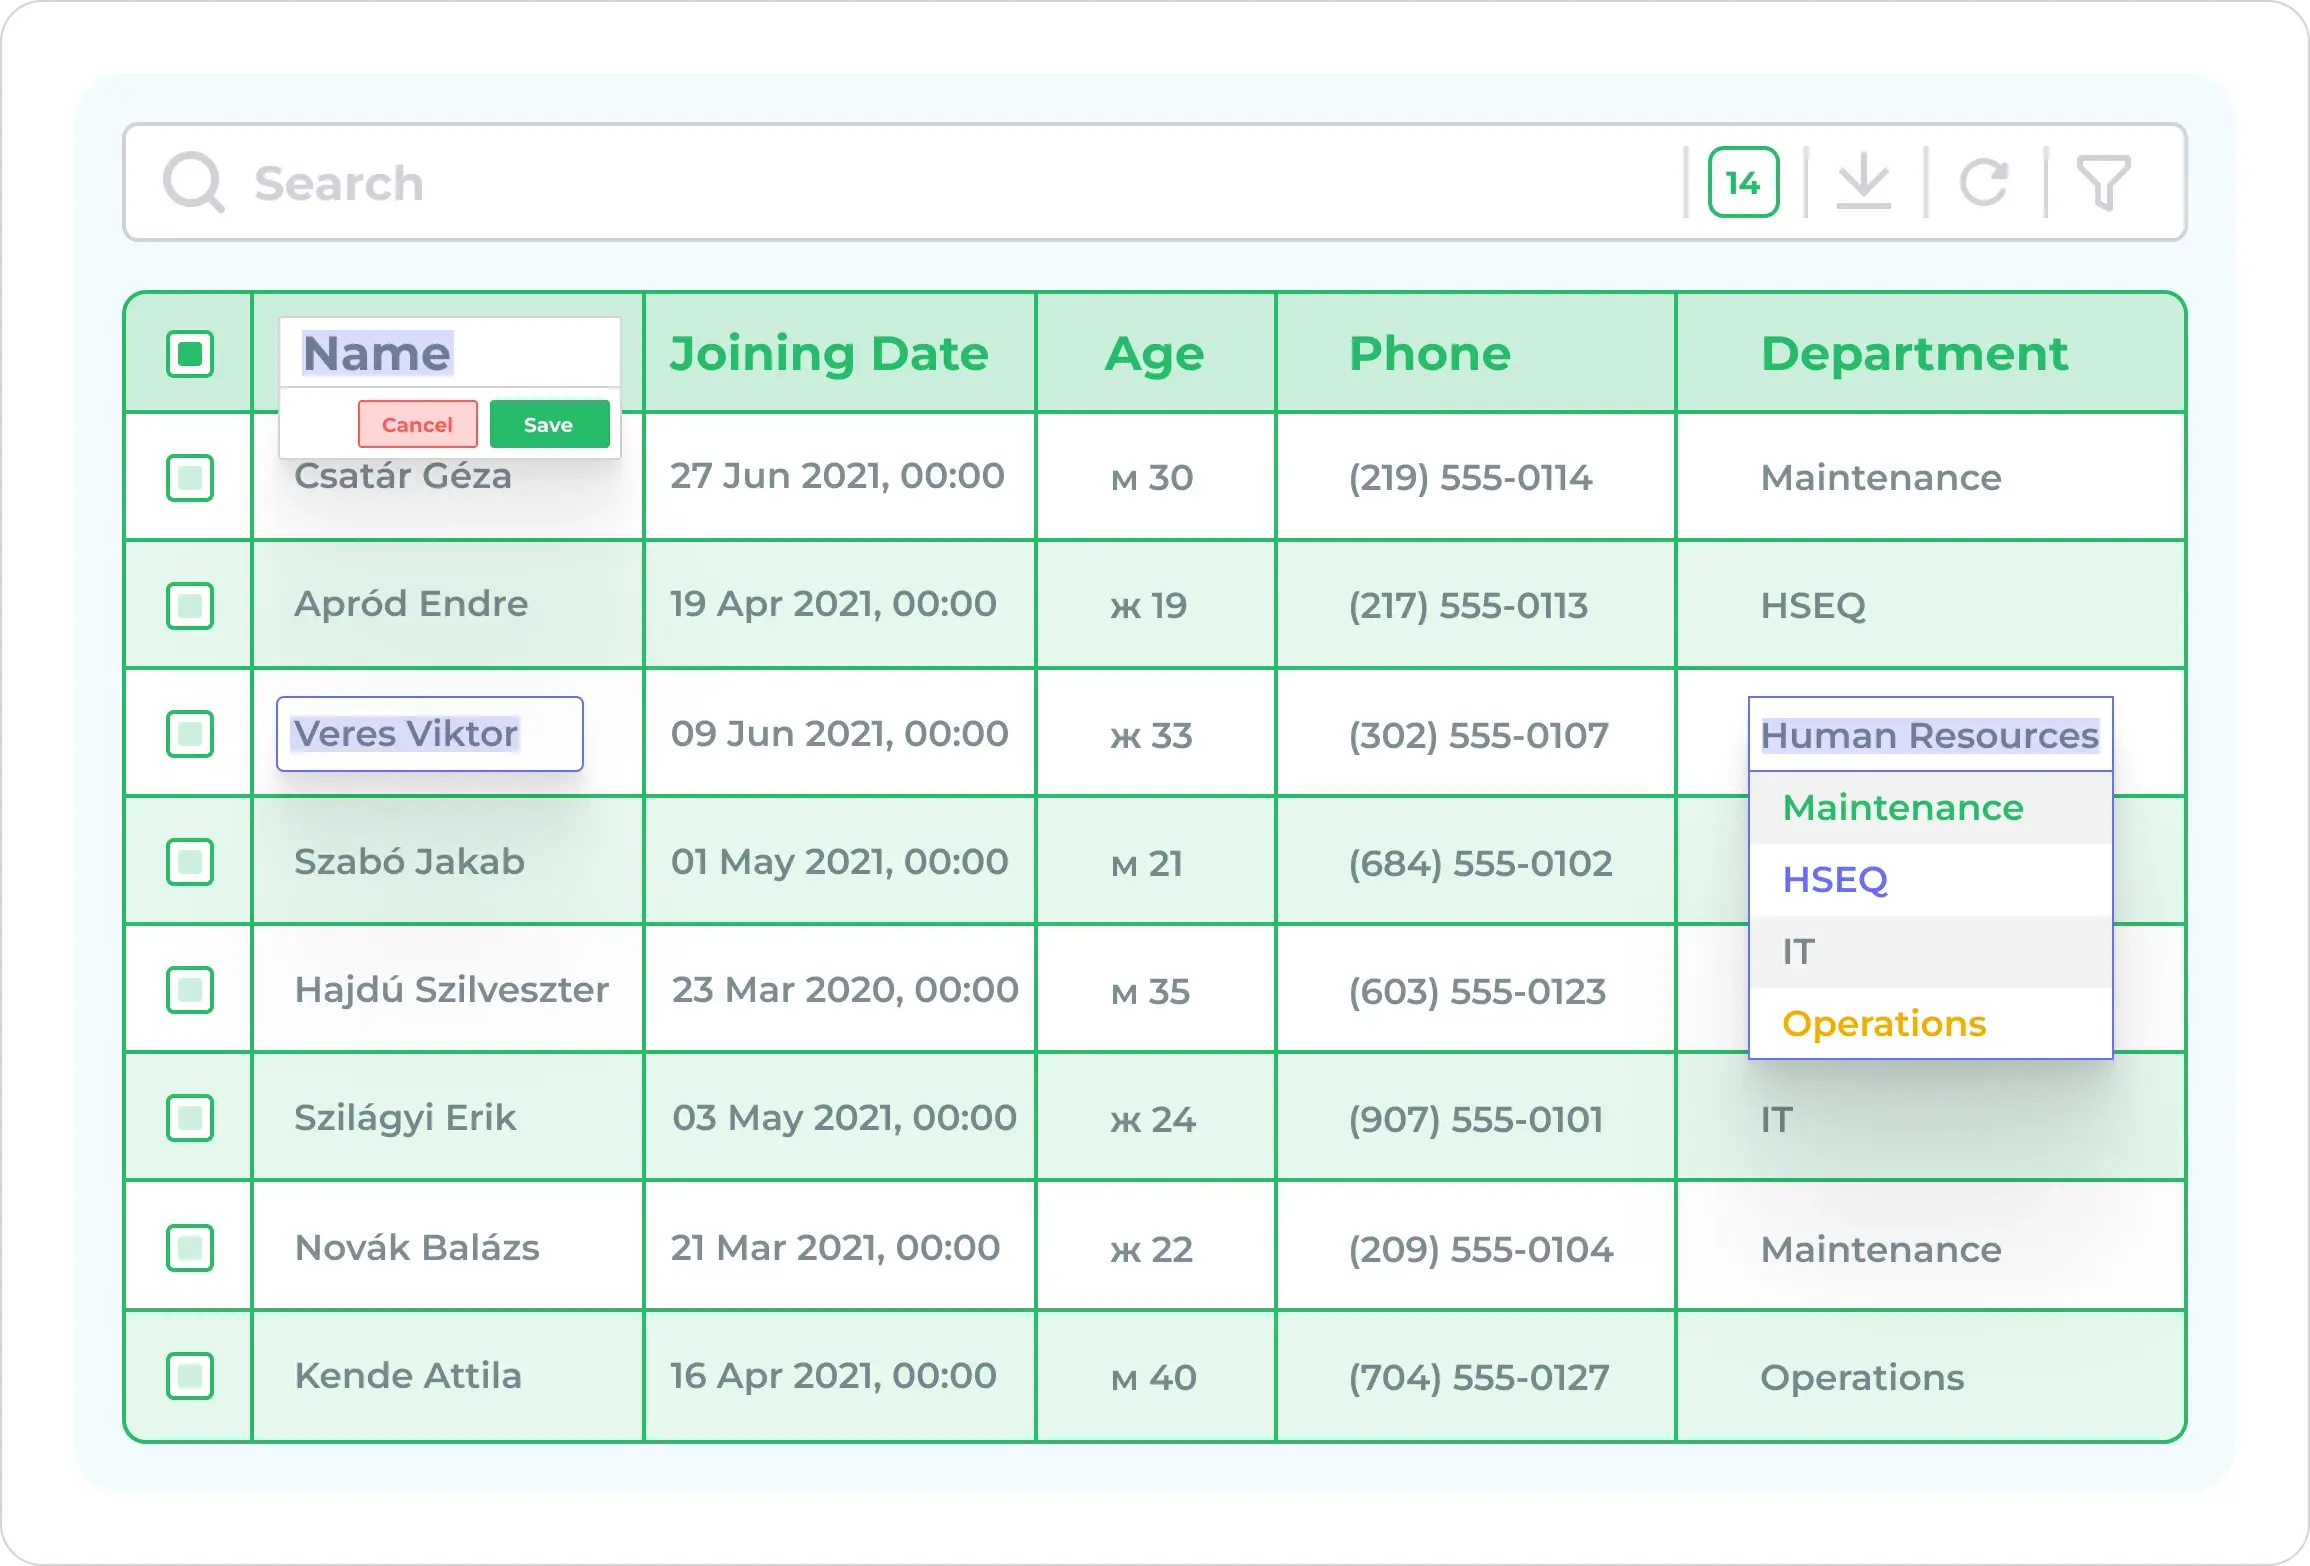Click the Name header edit field
The image size is (2310, 1566).
[450, 354]
